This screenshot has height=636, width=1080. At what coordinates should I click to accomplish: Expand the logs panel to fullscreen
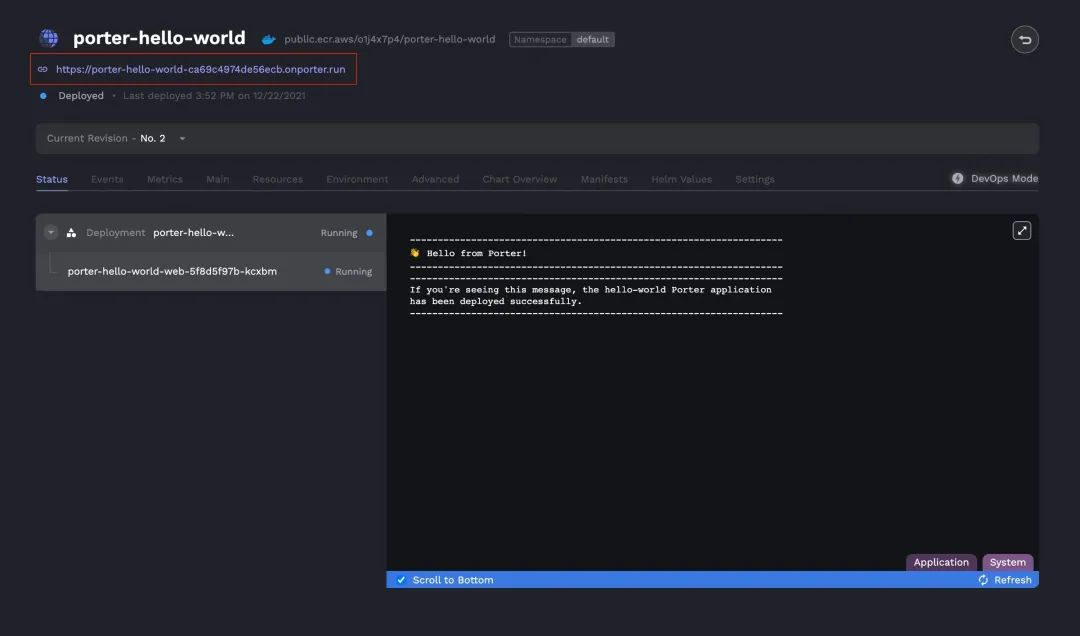pos(1021,231)
